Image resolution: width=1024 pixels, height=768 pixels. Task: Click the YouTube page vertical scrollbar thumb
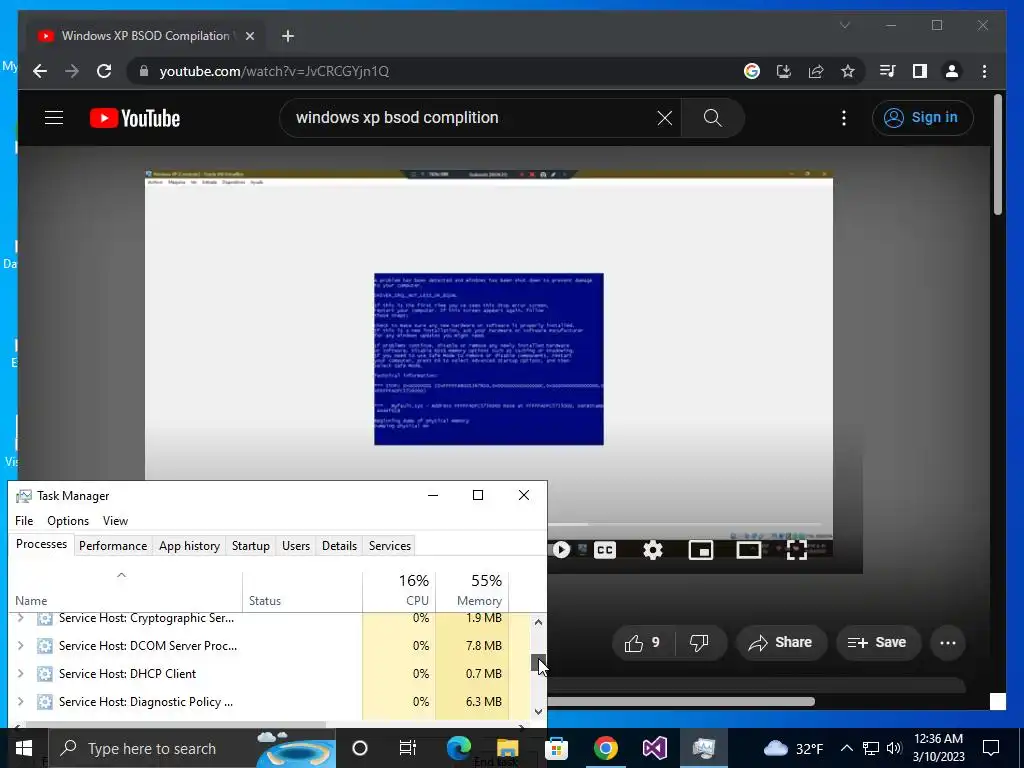click(x=998, y=155)
